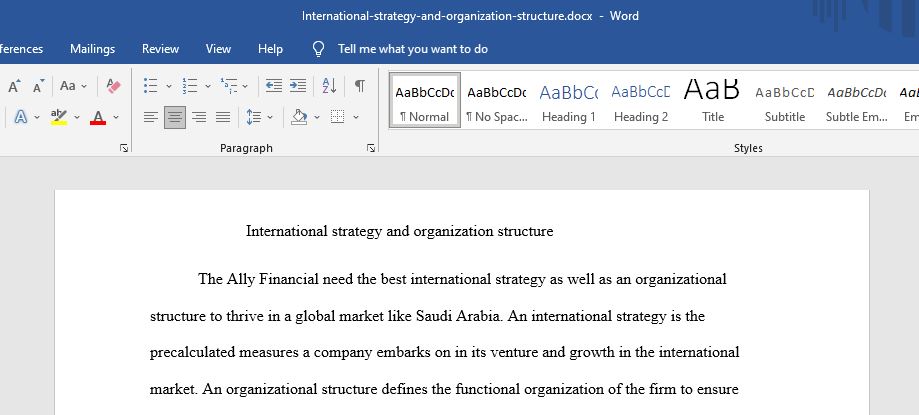Screen dimensions: 919x415
Task: Apply the Subtitle style
Action: point(785,100)
